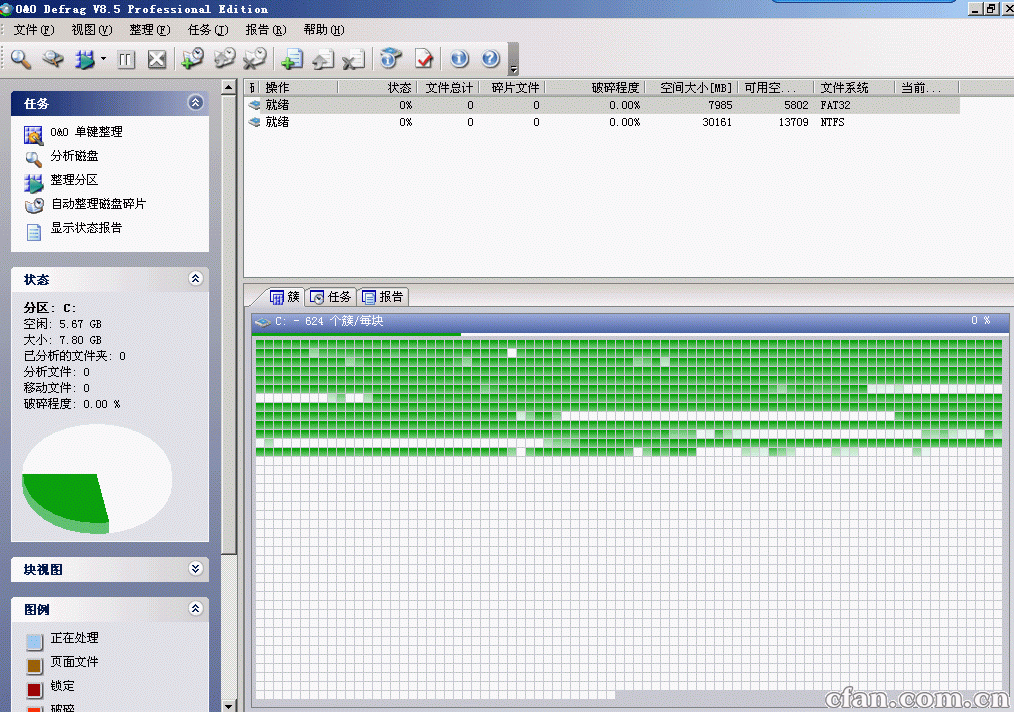This screenshot has width=1014, height=712.
Task: Open 自动整理磁盘碎片 task
Action: [x=98, y=204]
